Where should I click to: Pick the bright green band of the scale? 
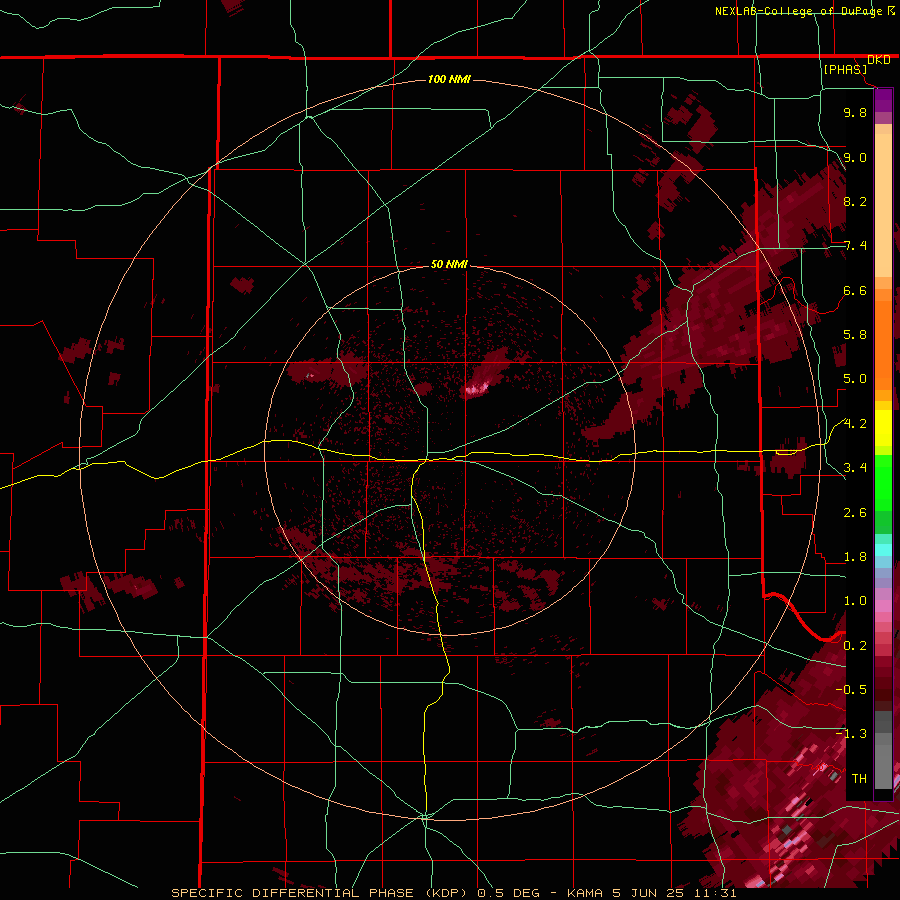[883, 482]
